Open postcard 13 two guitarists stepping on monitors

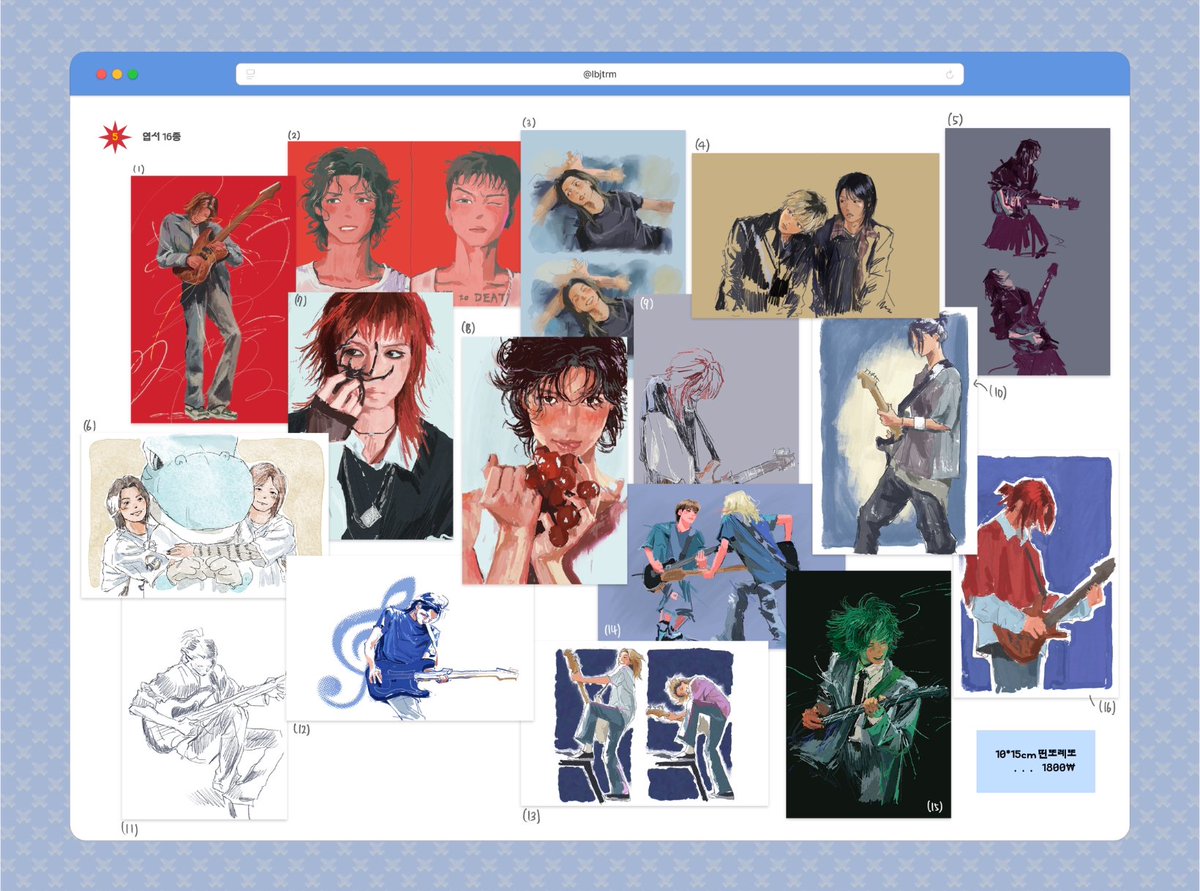click(644, 723)
